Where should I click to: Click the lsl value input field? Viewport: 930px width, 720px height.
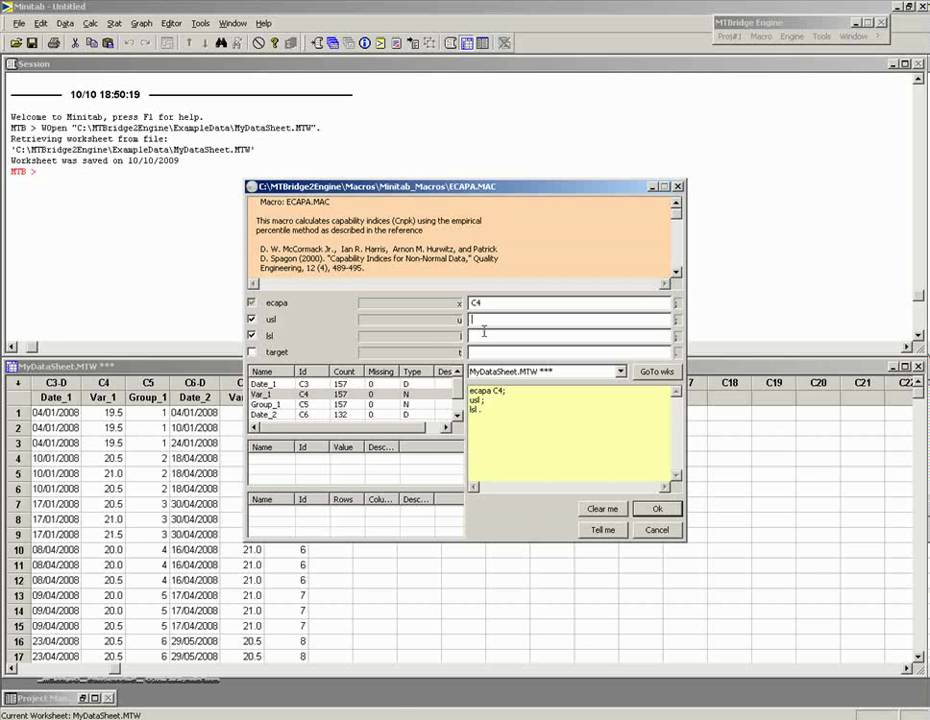(569, 336)
